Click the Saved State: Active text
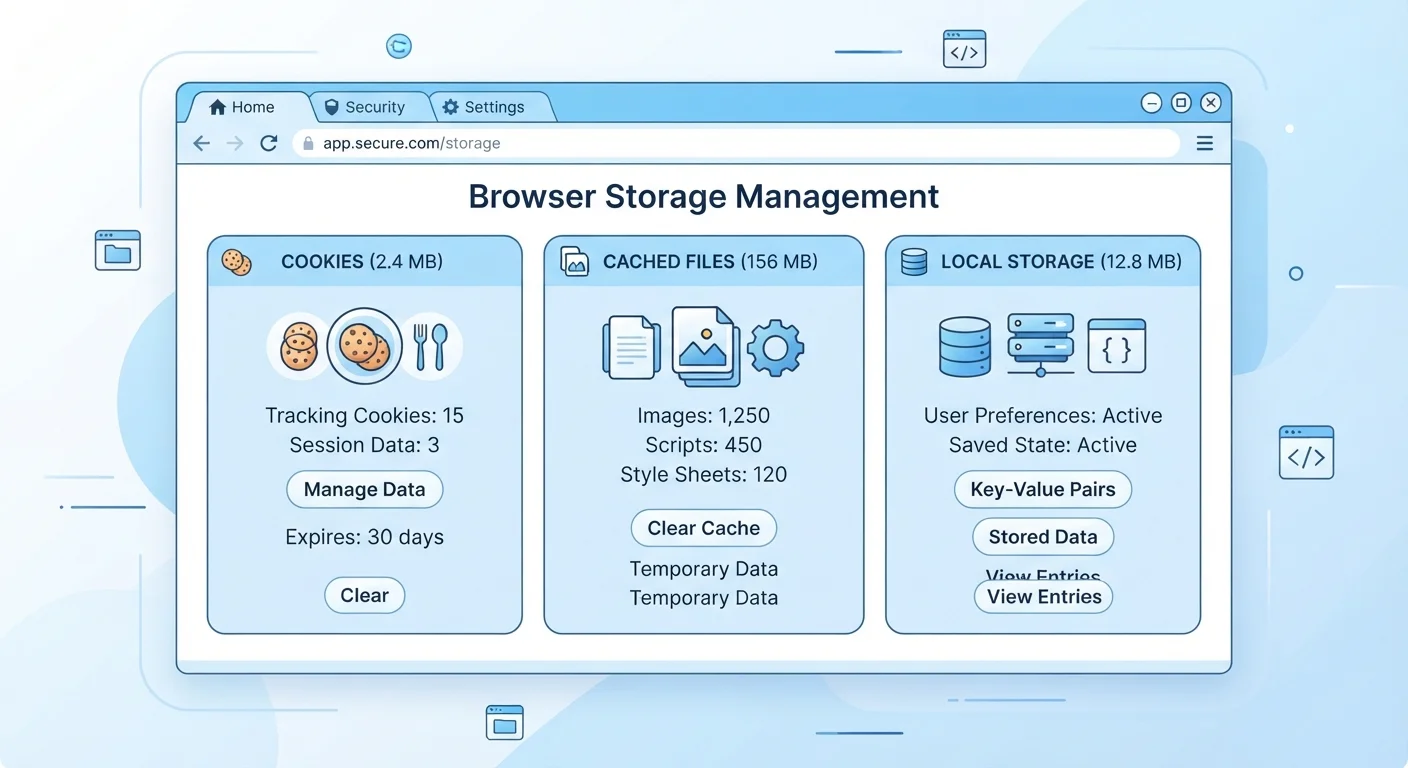 (x=1043, y=445)
